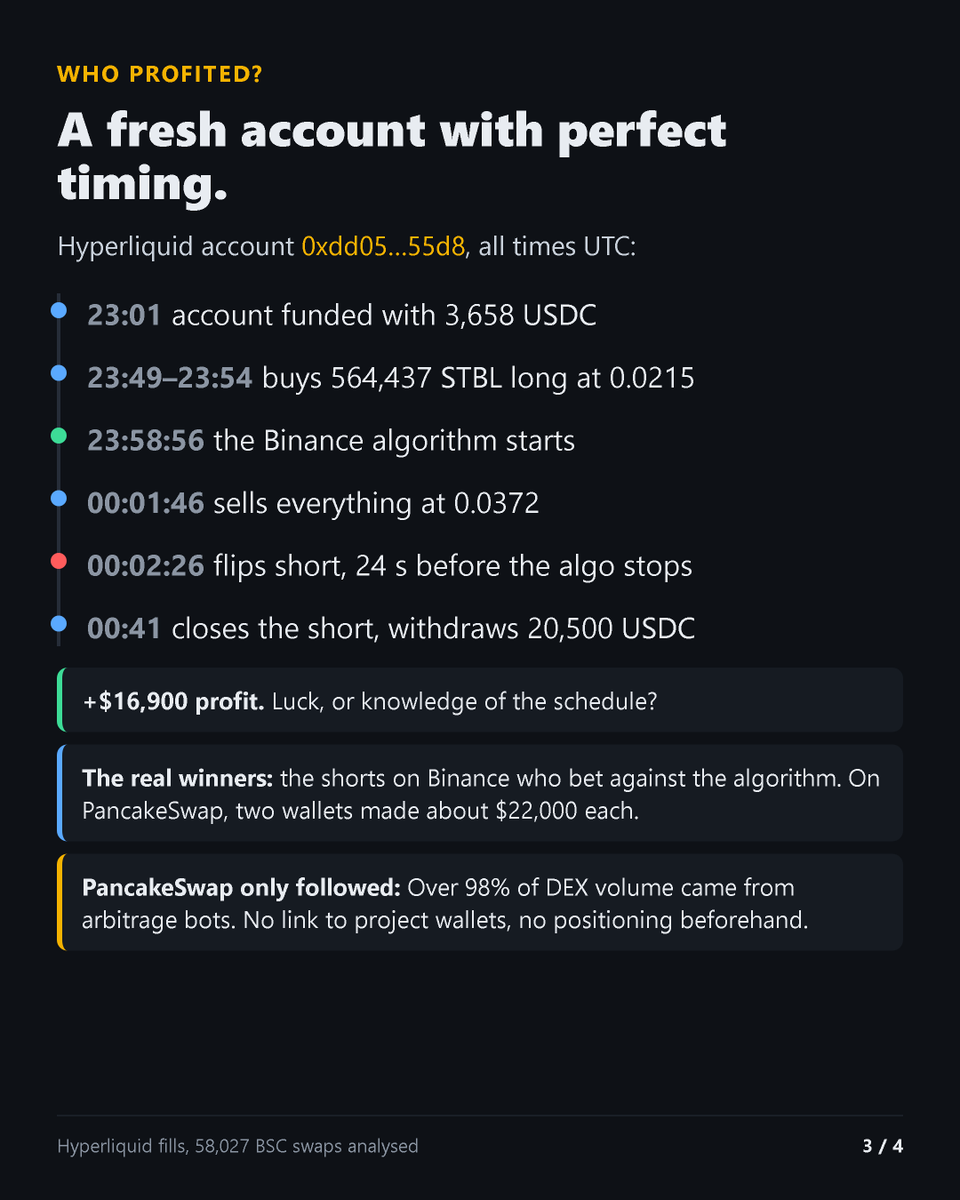This screenshot has width=960, height=1200.
Task: Click the blue dot beside 23:49–23:54 buy entry
Action: pyautogui.click(x=58, y=373)
